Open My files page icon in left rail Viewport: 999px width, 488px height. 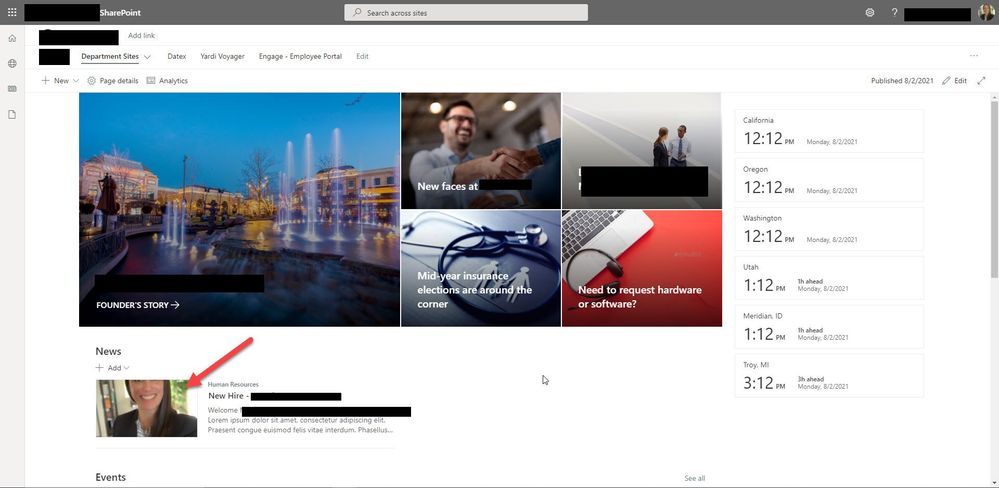tap(12, 115)
